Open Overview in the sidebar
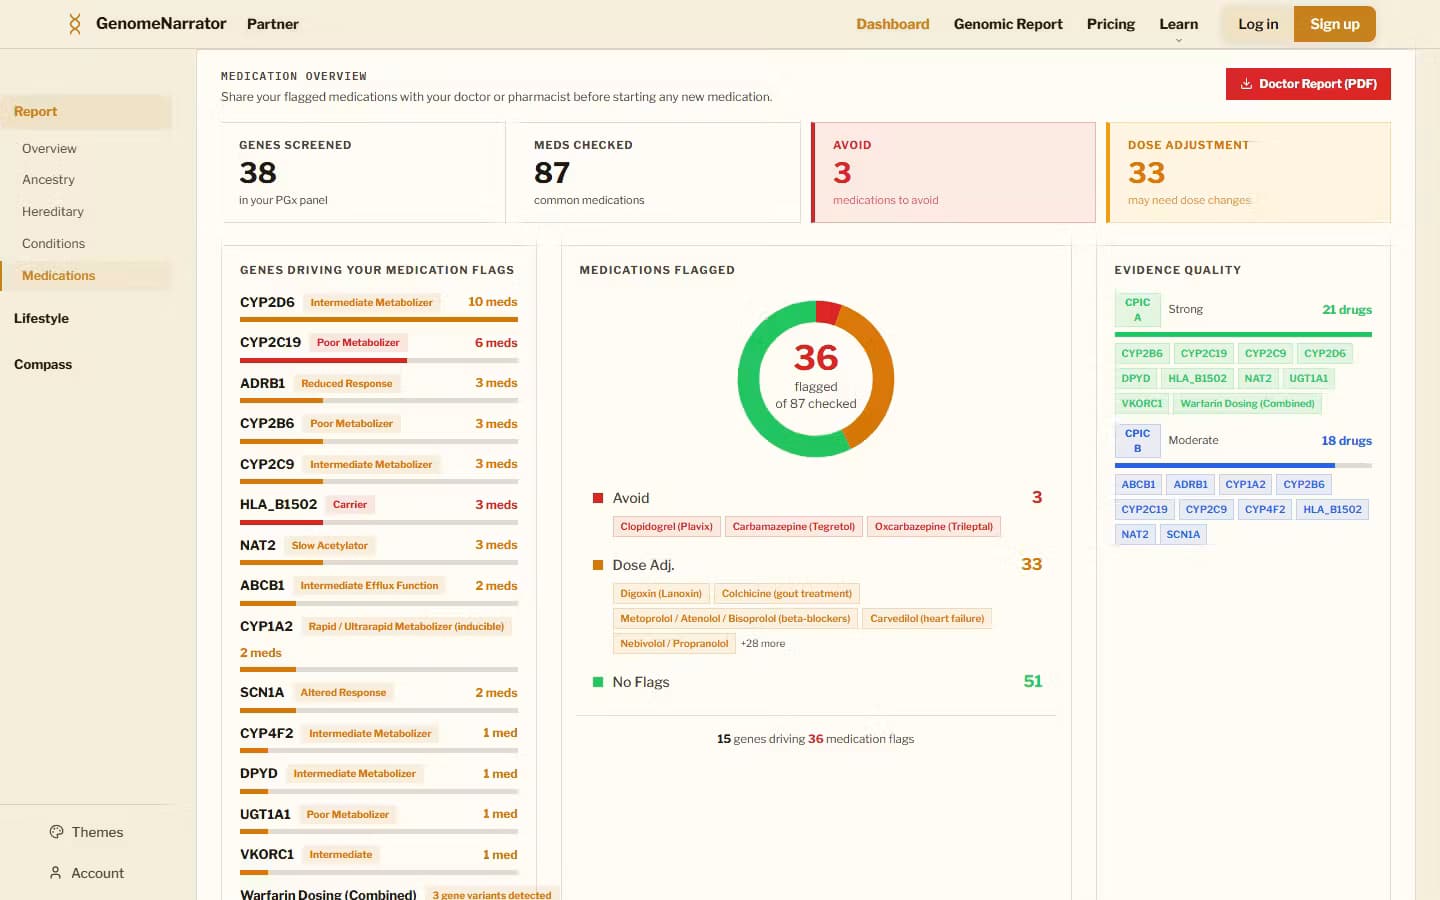Viewport: 1440px width, 900px height. (x=49, y=149)
